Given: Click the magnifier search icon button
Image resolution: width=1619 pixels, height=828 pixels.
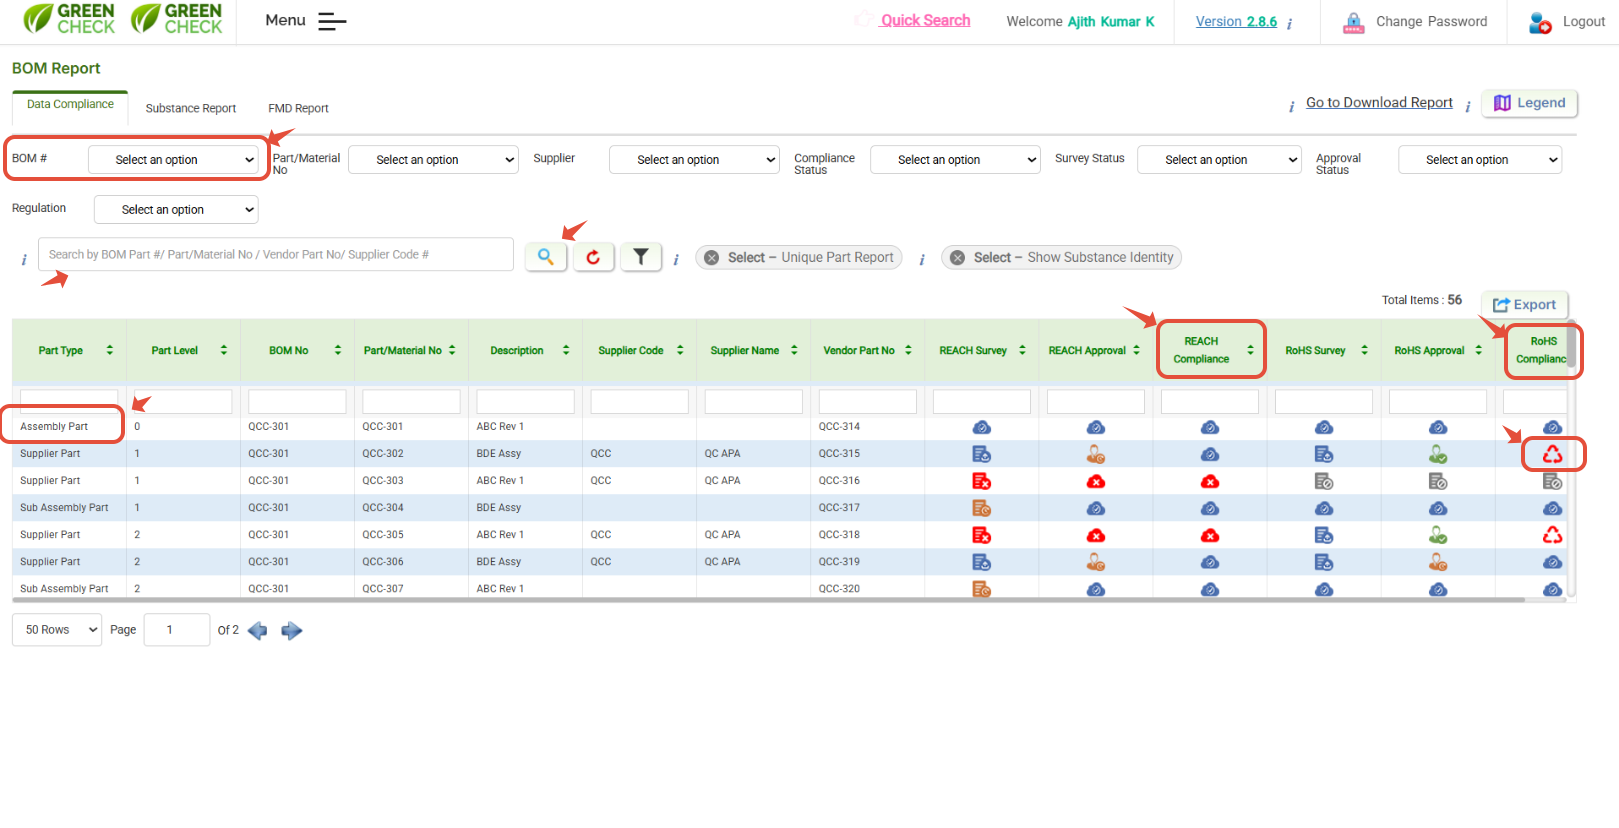Looking at the screenshot, I should [545, 257].
